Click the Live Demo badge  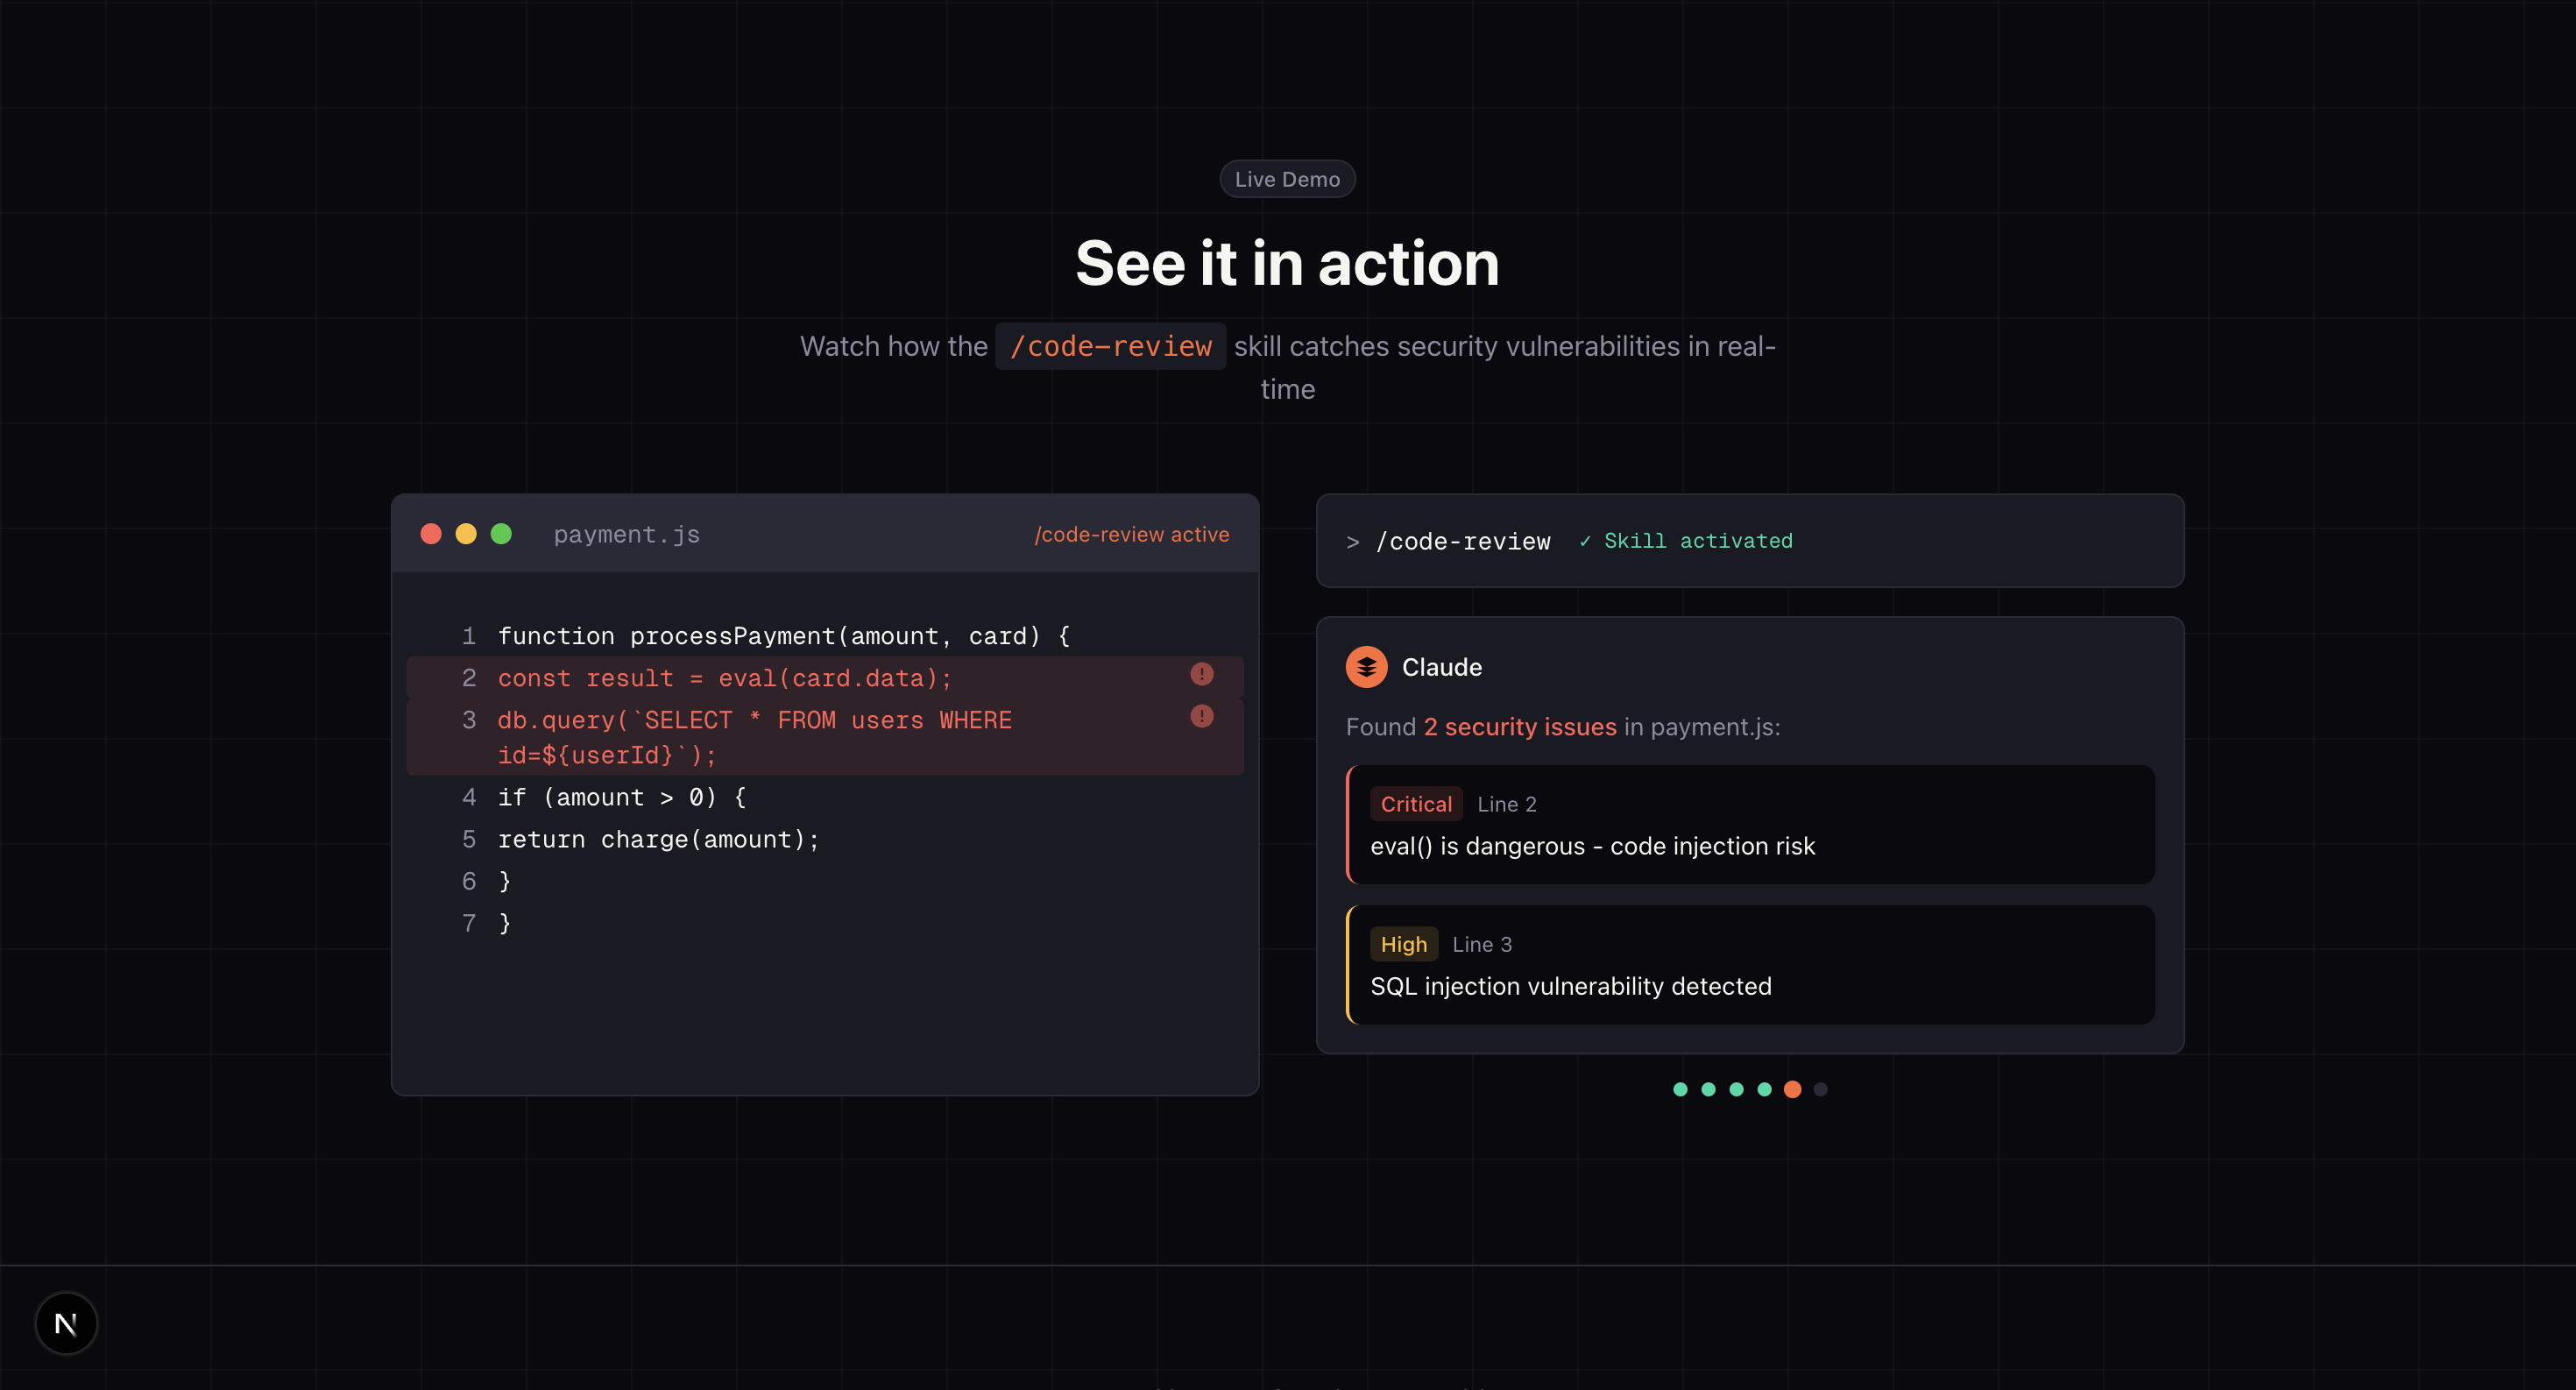tap(1287, 178)
